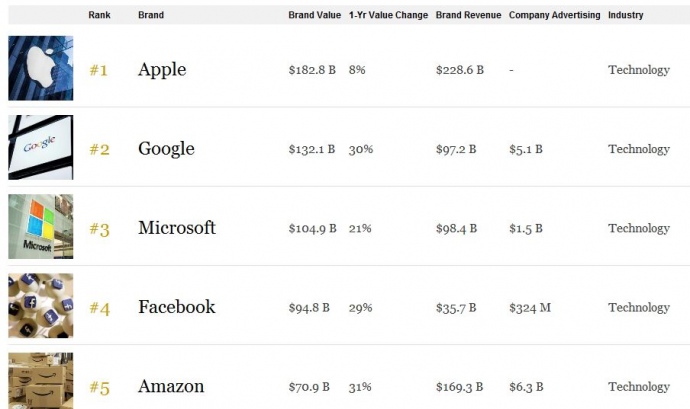The image size is (690, 409).
Task: Click Facebook's $324 M advertising figure
Action: [530, 307]
